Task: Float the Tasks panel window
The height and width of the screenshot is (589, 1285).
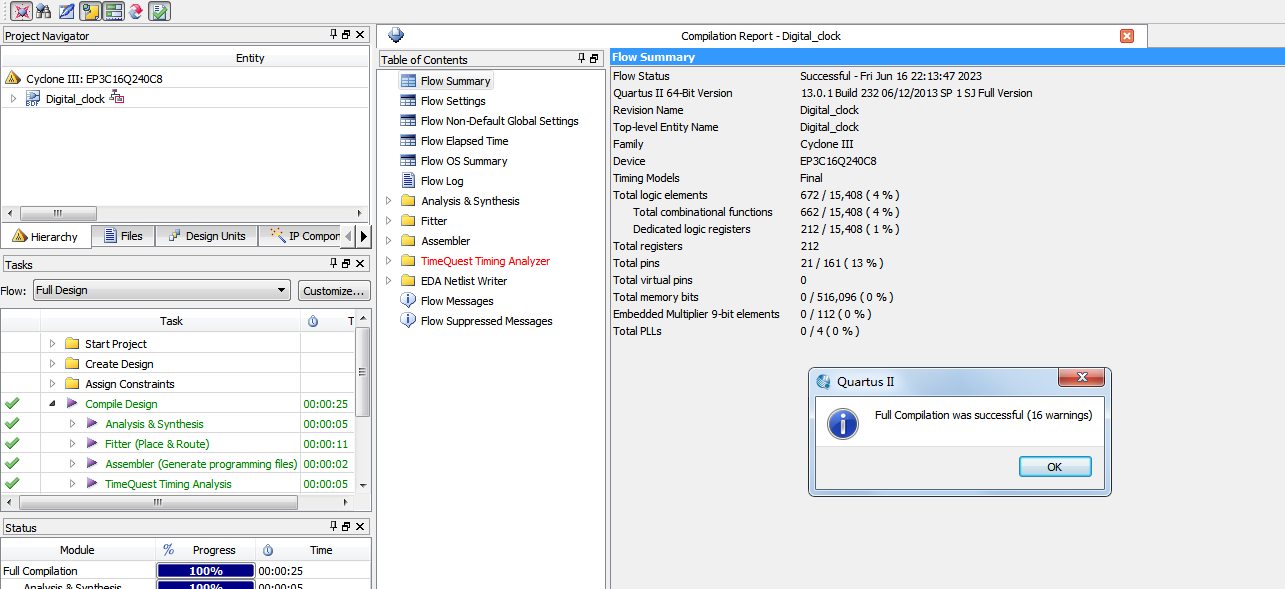Action: (346, 263)
